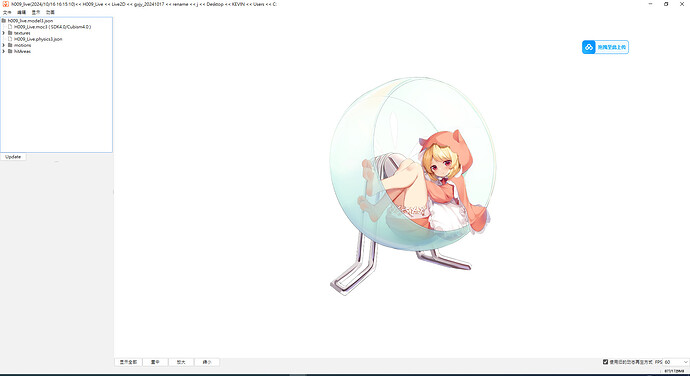Expand the textures folder arrow
Screen dimensions: 690x376
pyautogui.click(x=4, y=33)
